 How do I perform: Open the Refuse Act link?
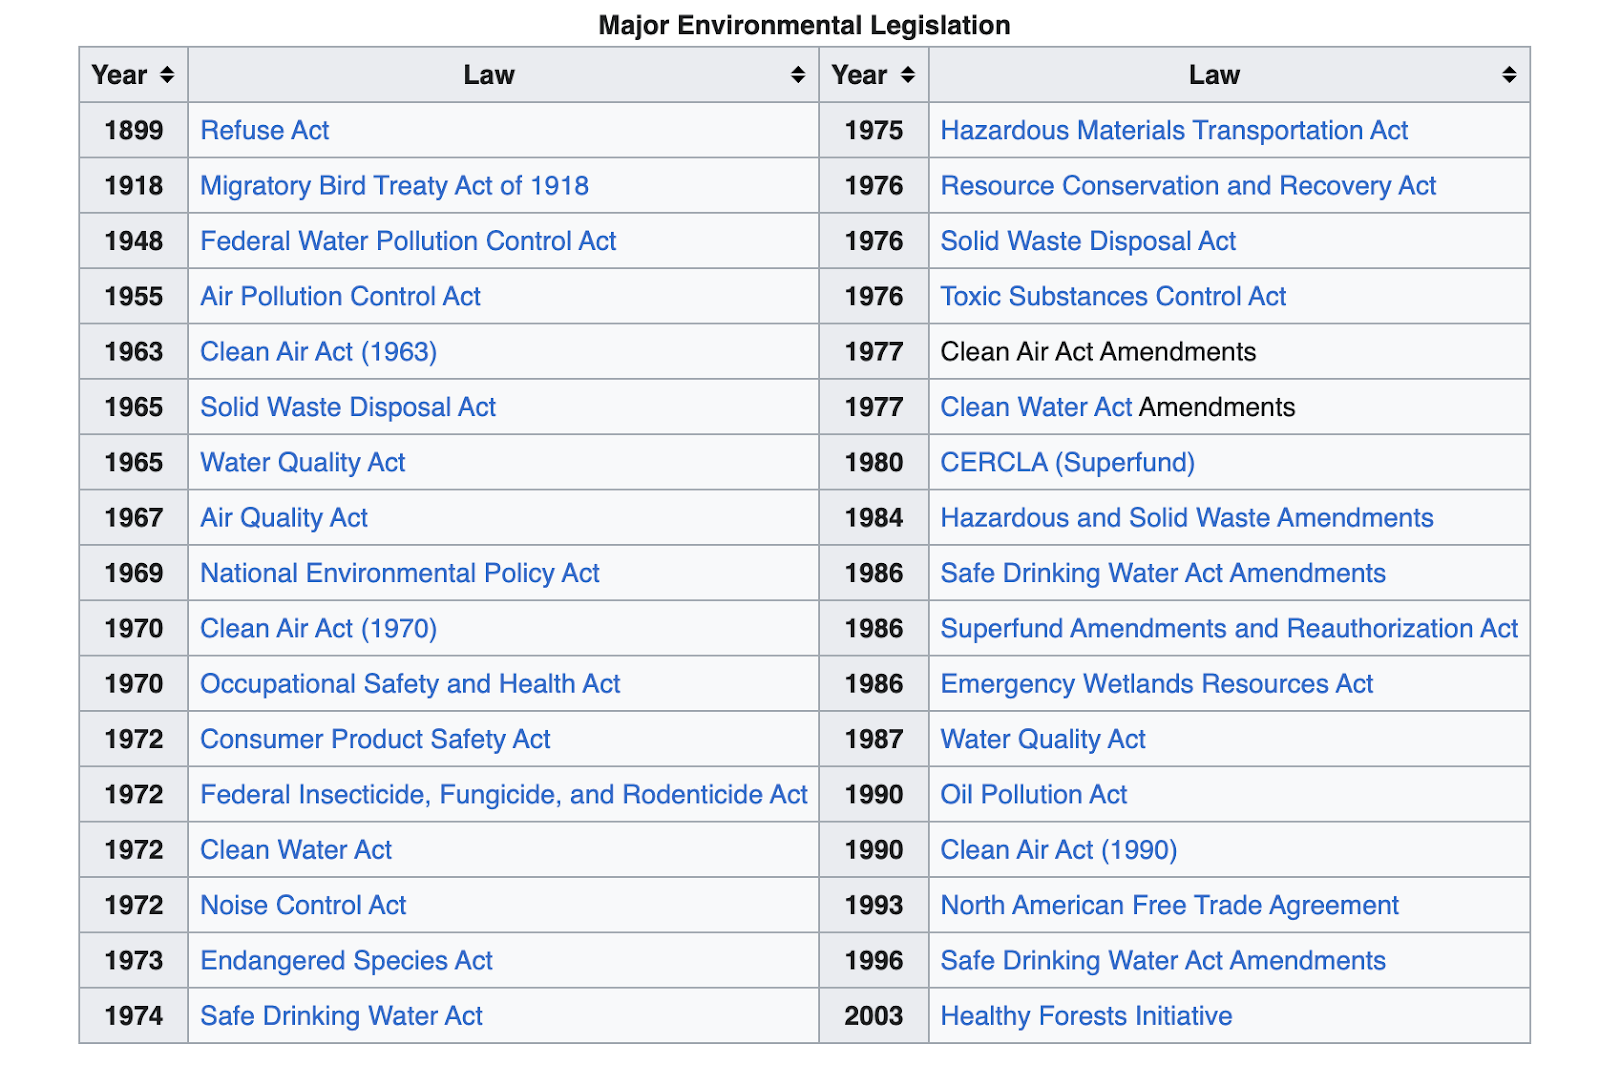pyautogui.click(x=265, y=130)
